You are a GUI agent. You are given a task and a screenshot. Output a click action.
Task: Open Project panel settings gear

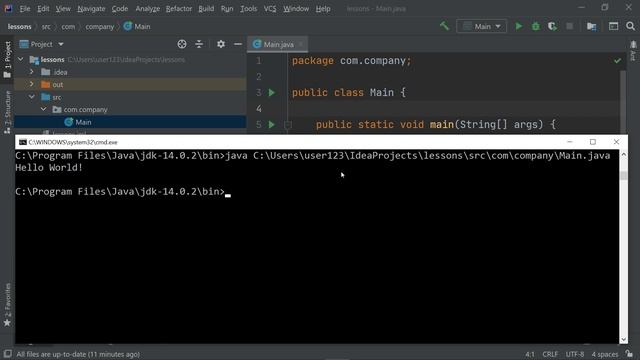[x=221, y=44]
